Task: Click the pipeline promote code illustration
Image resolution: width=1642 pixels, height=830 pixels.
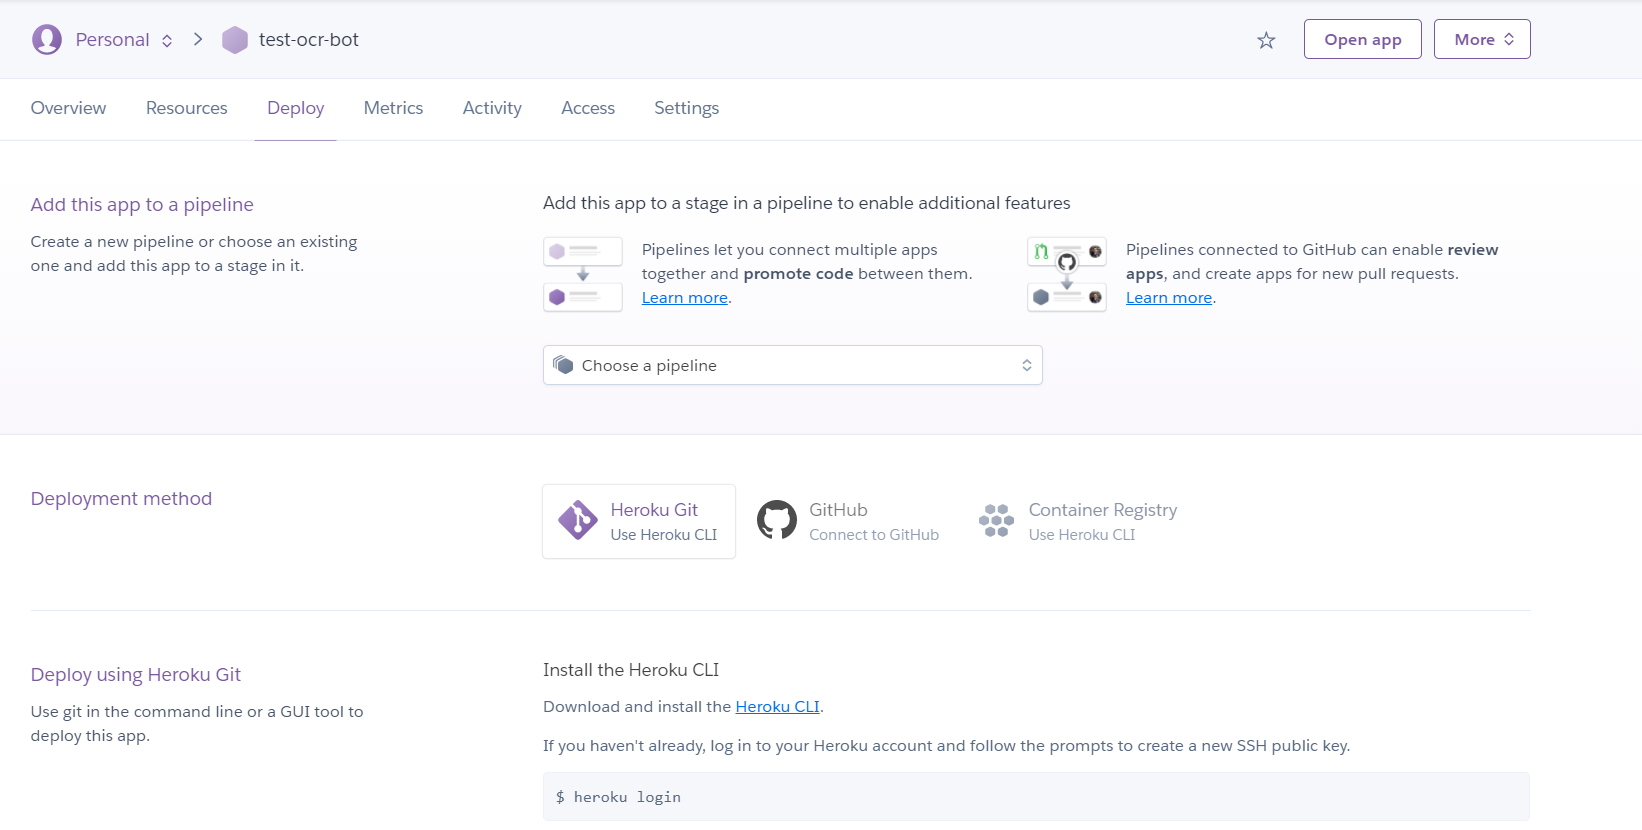Action: [x=583, y=274]
